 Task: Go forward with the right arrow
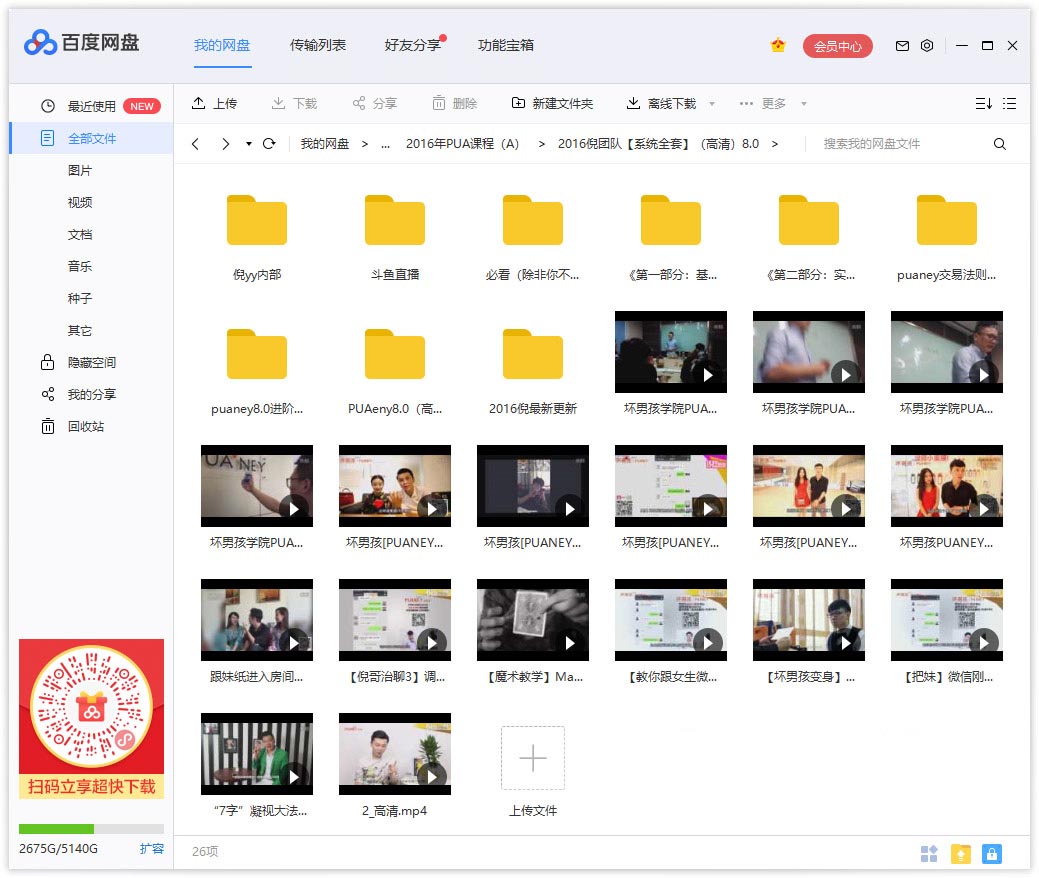click(x=225, y=144)
